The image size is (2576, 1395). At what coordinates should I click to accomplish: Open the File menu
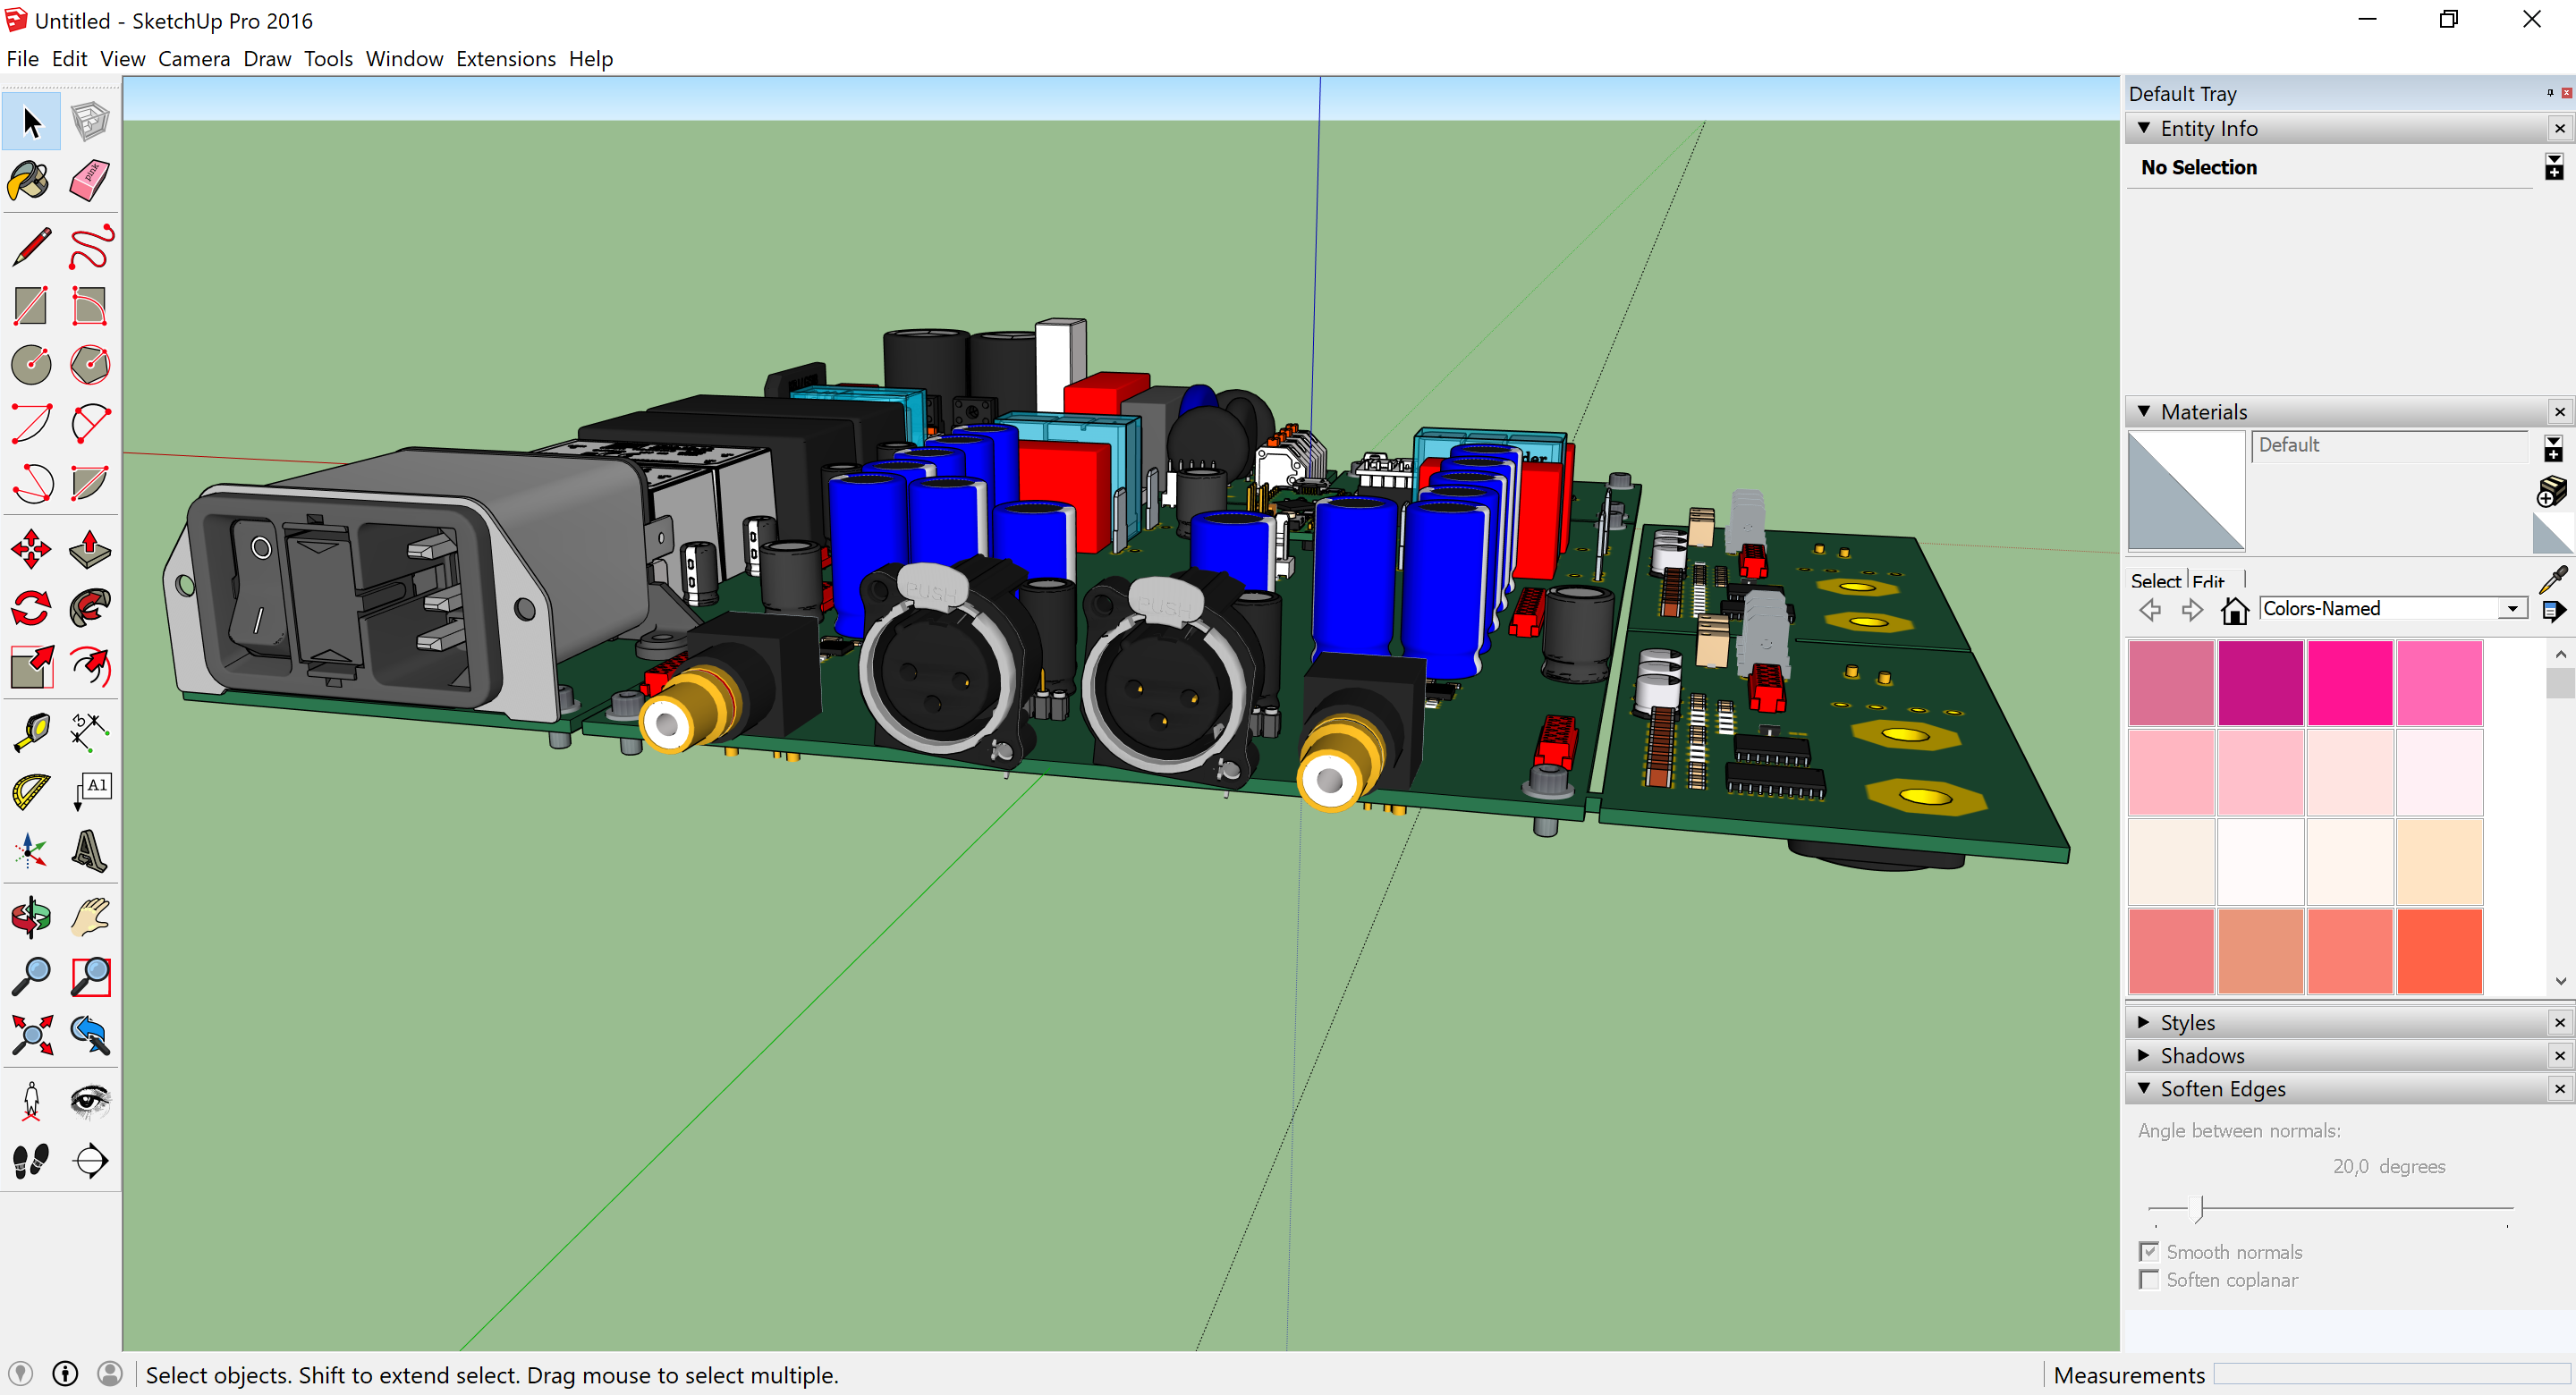(22, 58)
